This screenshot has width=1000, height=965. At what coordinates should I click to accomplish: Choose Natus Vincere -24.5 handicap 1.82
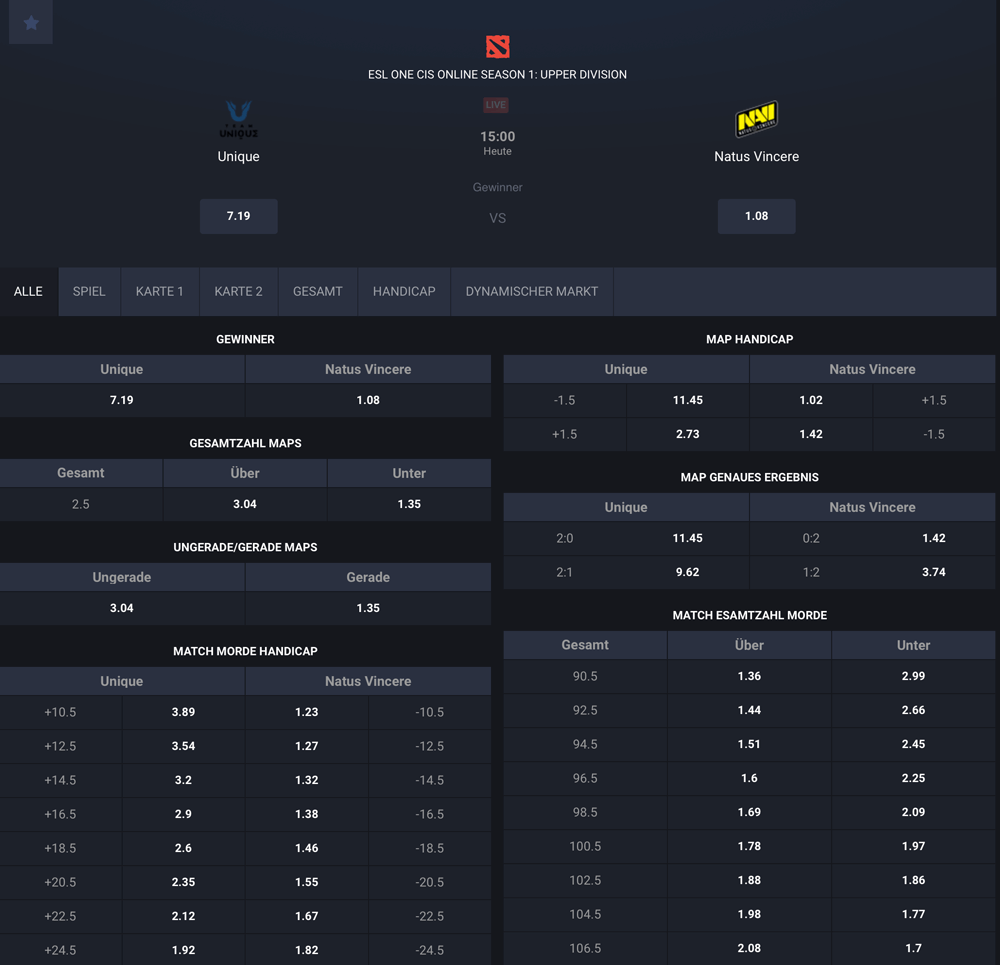[x=307, y=950]
